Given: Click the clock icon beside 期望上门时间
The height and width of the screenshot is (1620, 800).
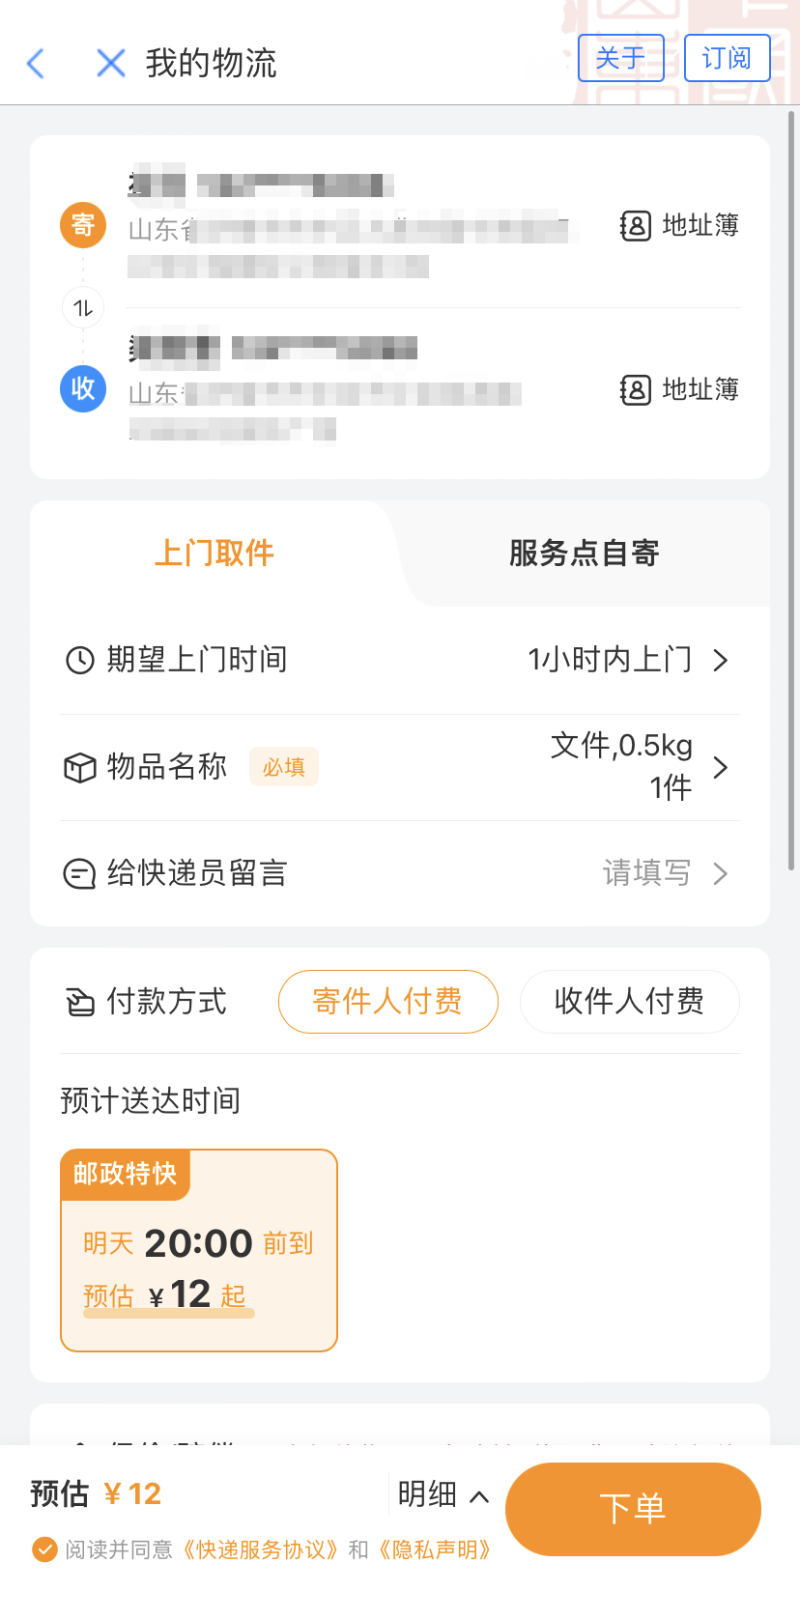Looking at the screenshot, I should pos(80,660).
